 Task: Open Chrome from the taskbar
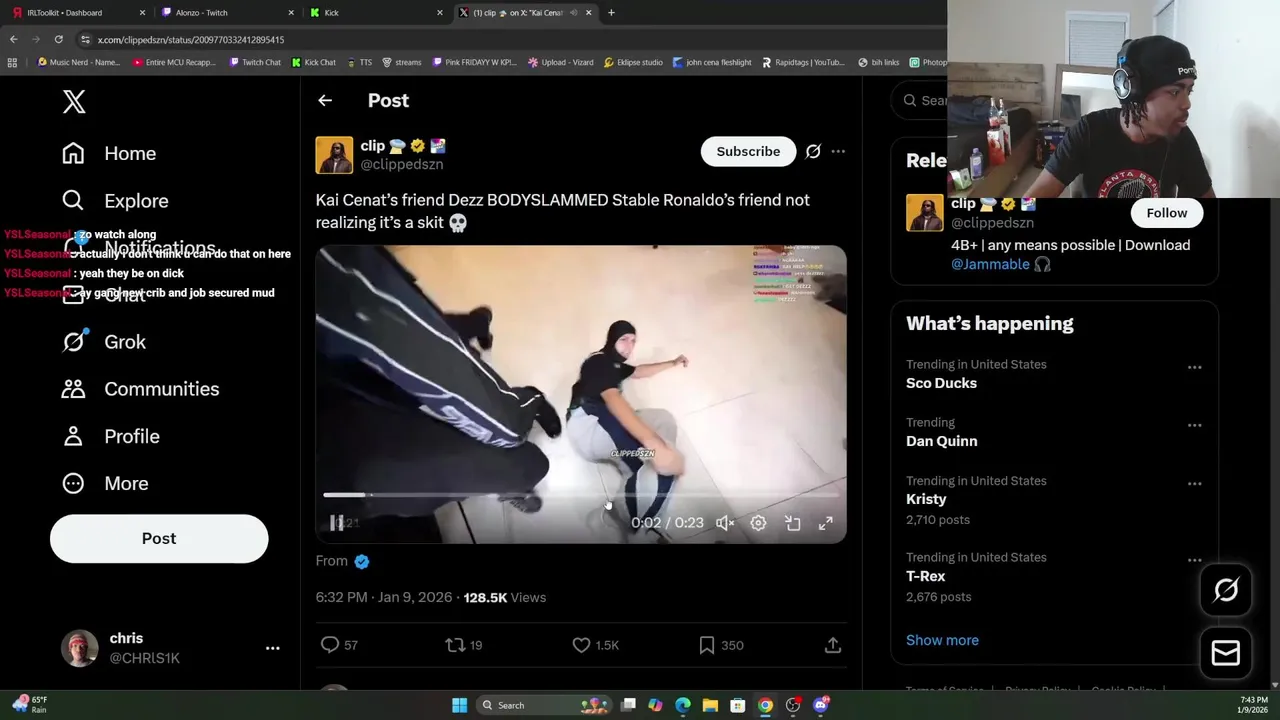coord(765,705)
